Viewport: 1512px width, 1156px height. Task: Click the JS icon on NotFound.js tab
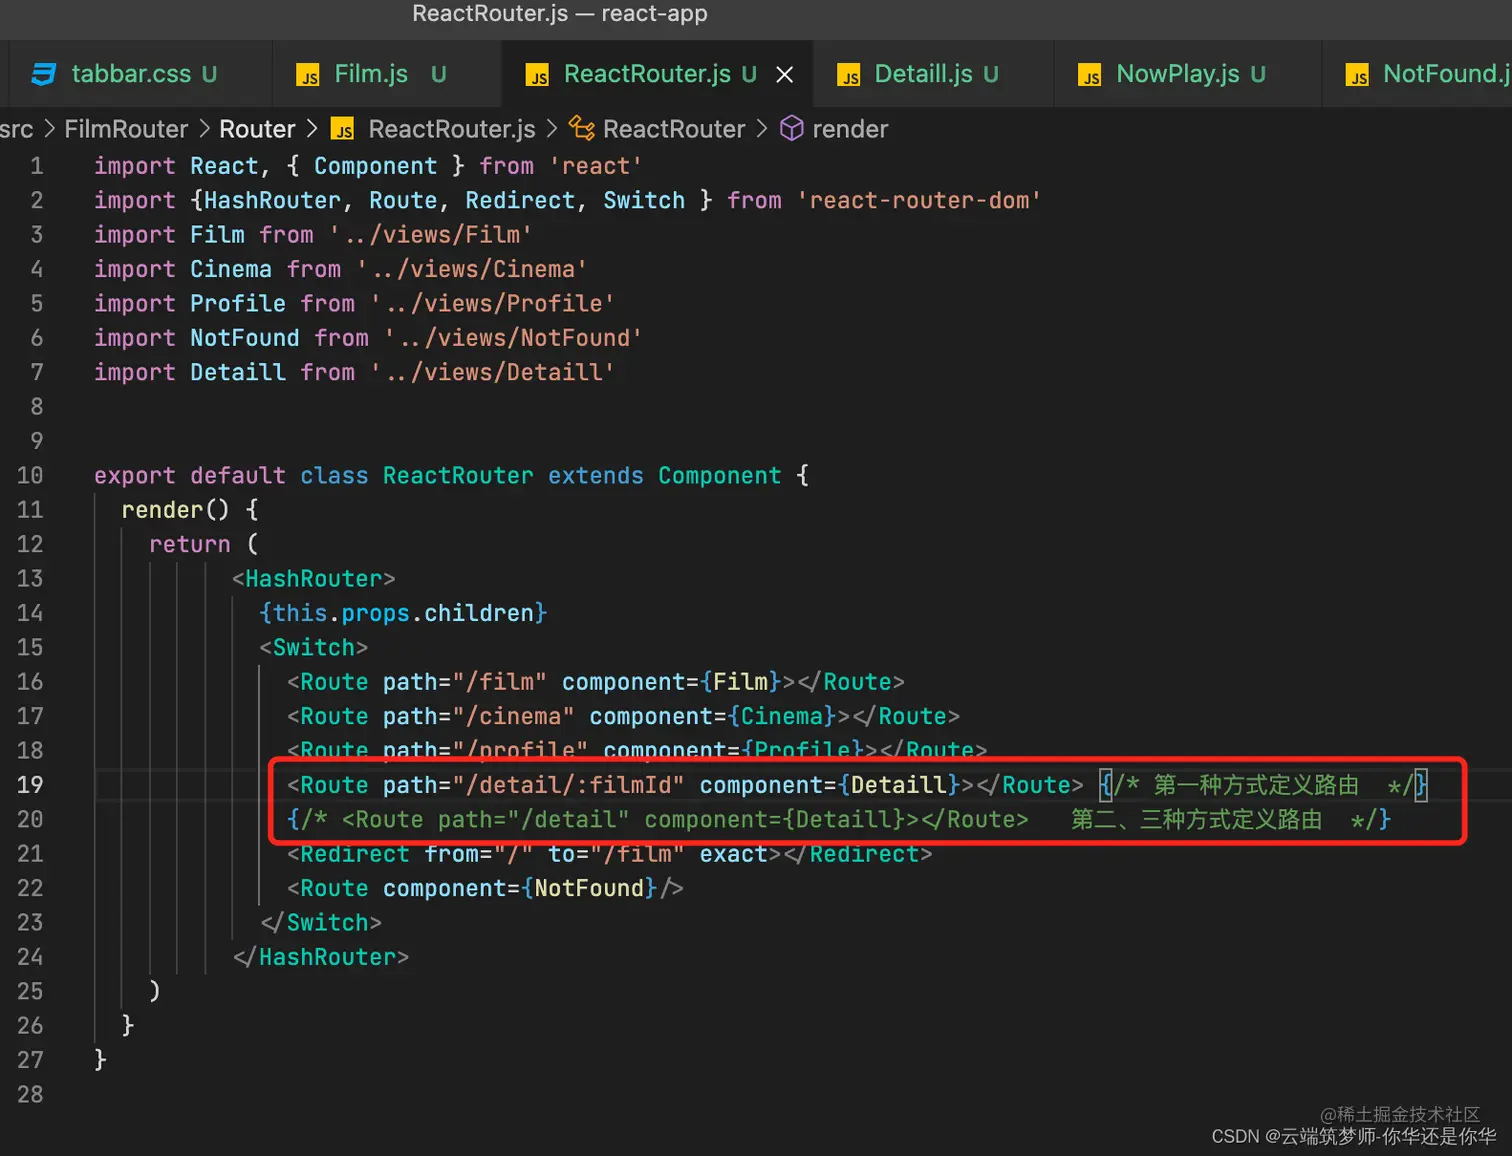coord(1357,76)
